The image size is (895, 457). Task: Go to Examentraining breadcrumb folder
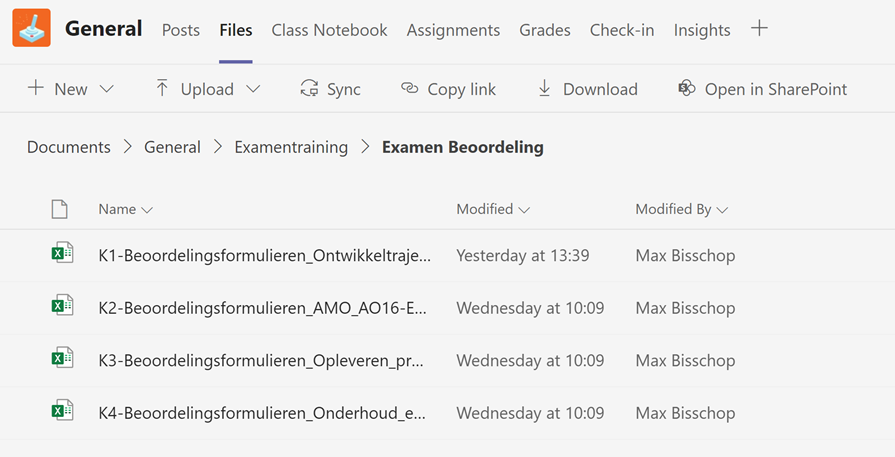(x=291, y=147)
